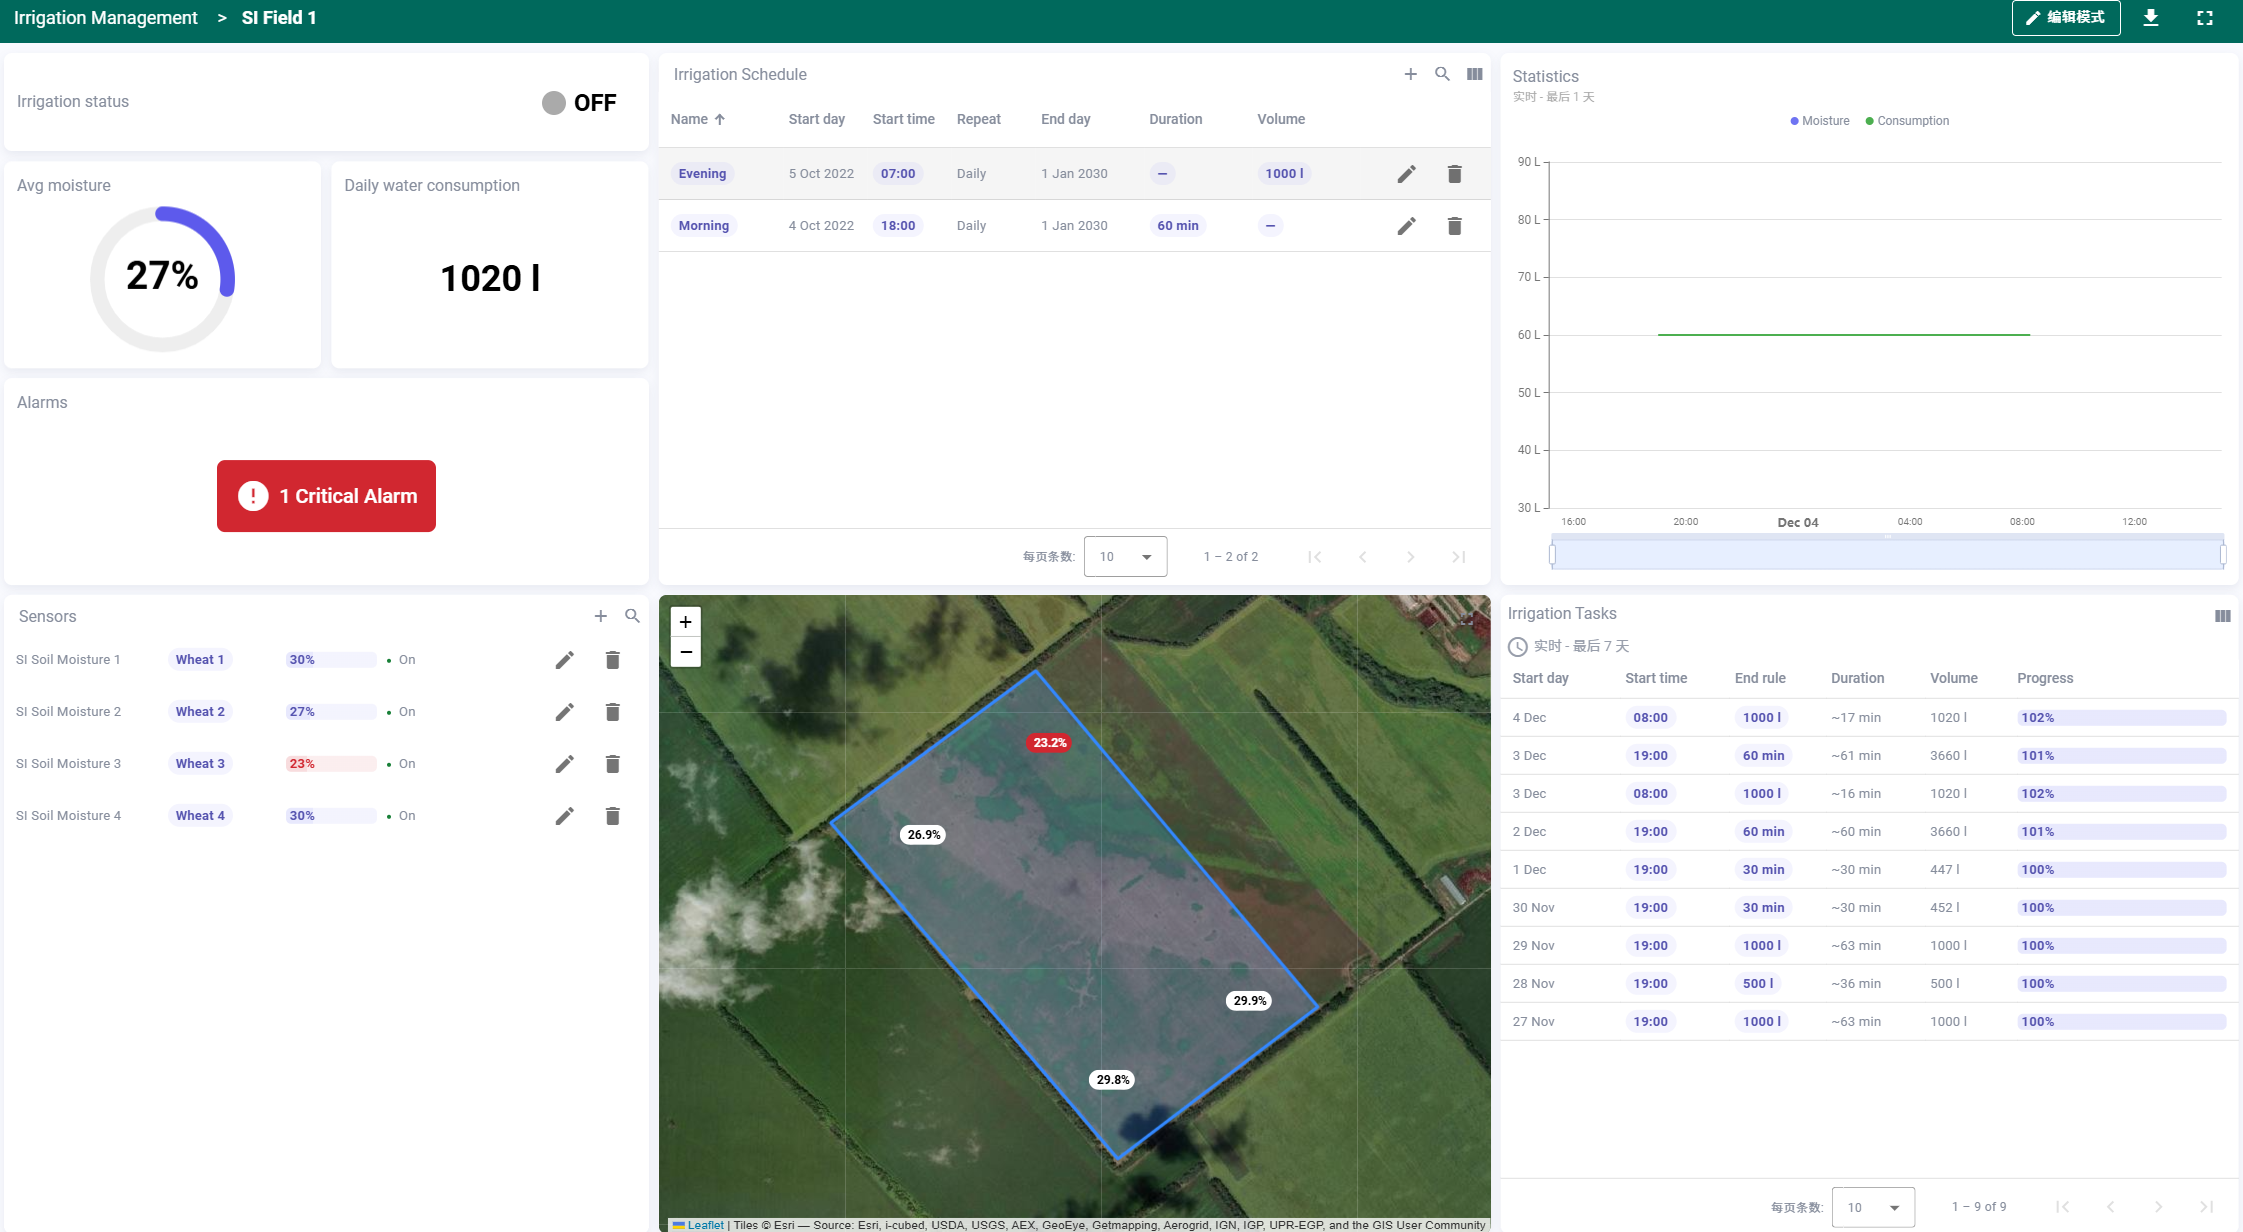Delete the Morning schedule row
Screen dimensions: 2243x1232
click(x=1454, y=226)
